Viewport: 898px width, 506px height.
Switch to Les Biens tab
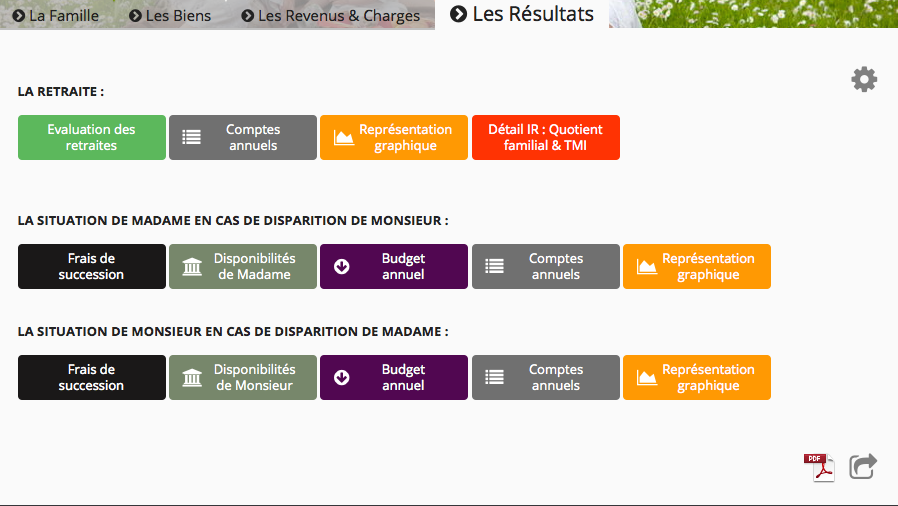[x=170, y=15]
